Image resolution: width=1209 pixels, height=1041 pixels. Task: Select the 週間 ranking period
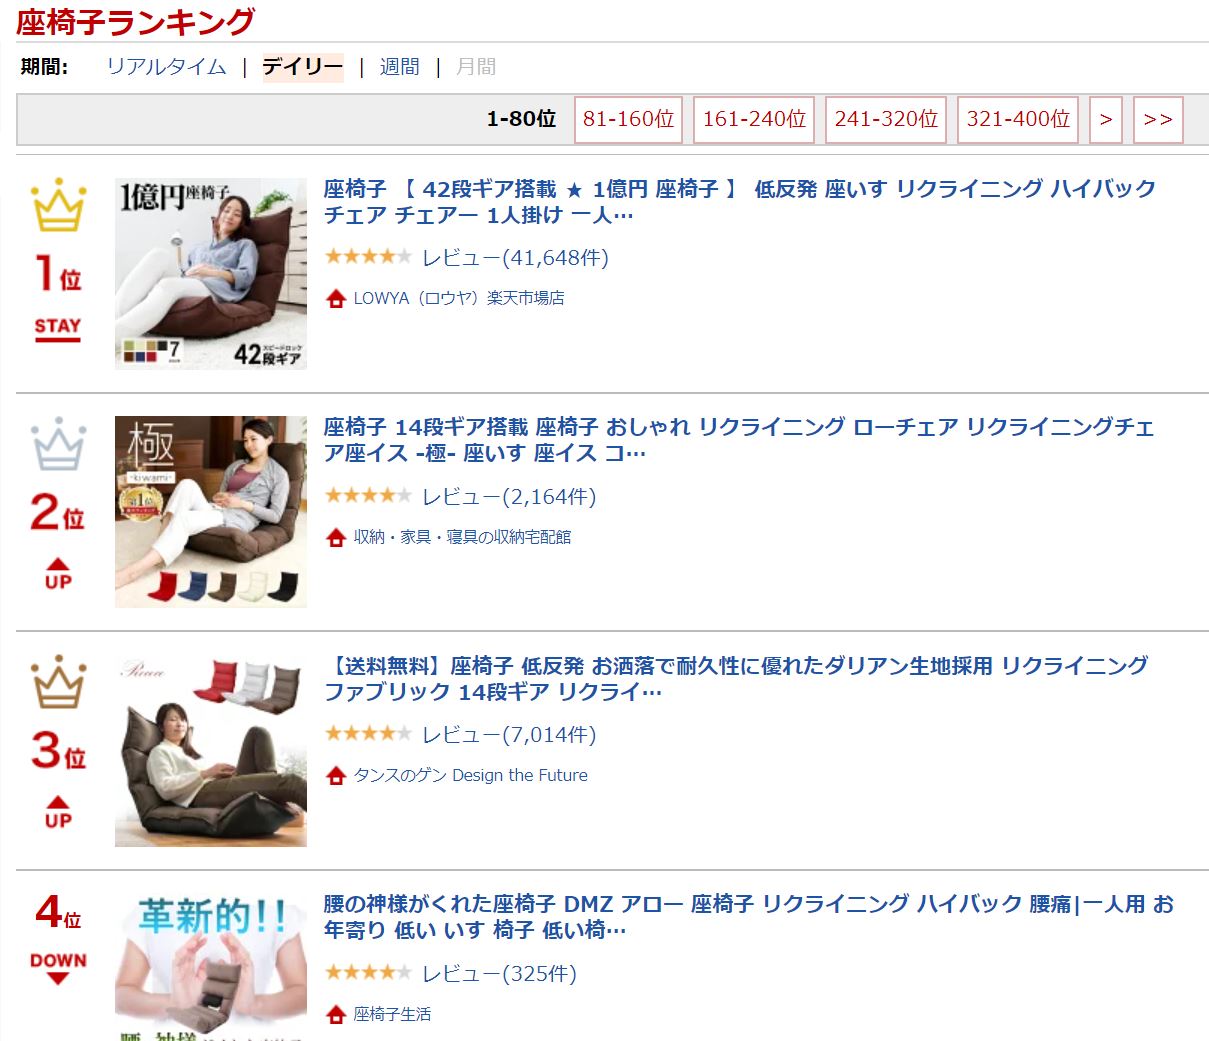pos(399,67)
